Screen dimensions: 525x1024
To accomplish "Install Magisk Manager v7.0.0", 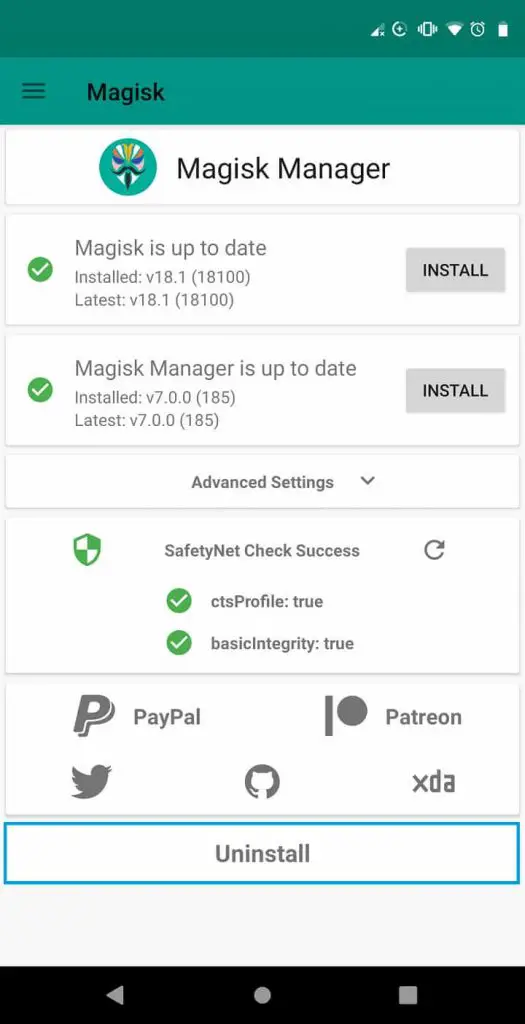I will 455,391.
